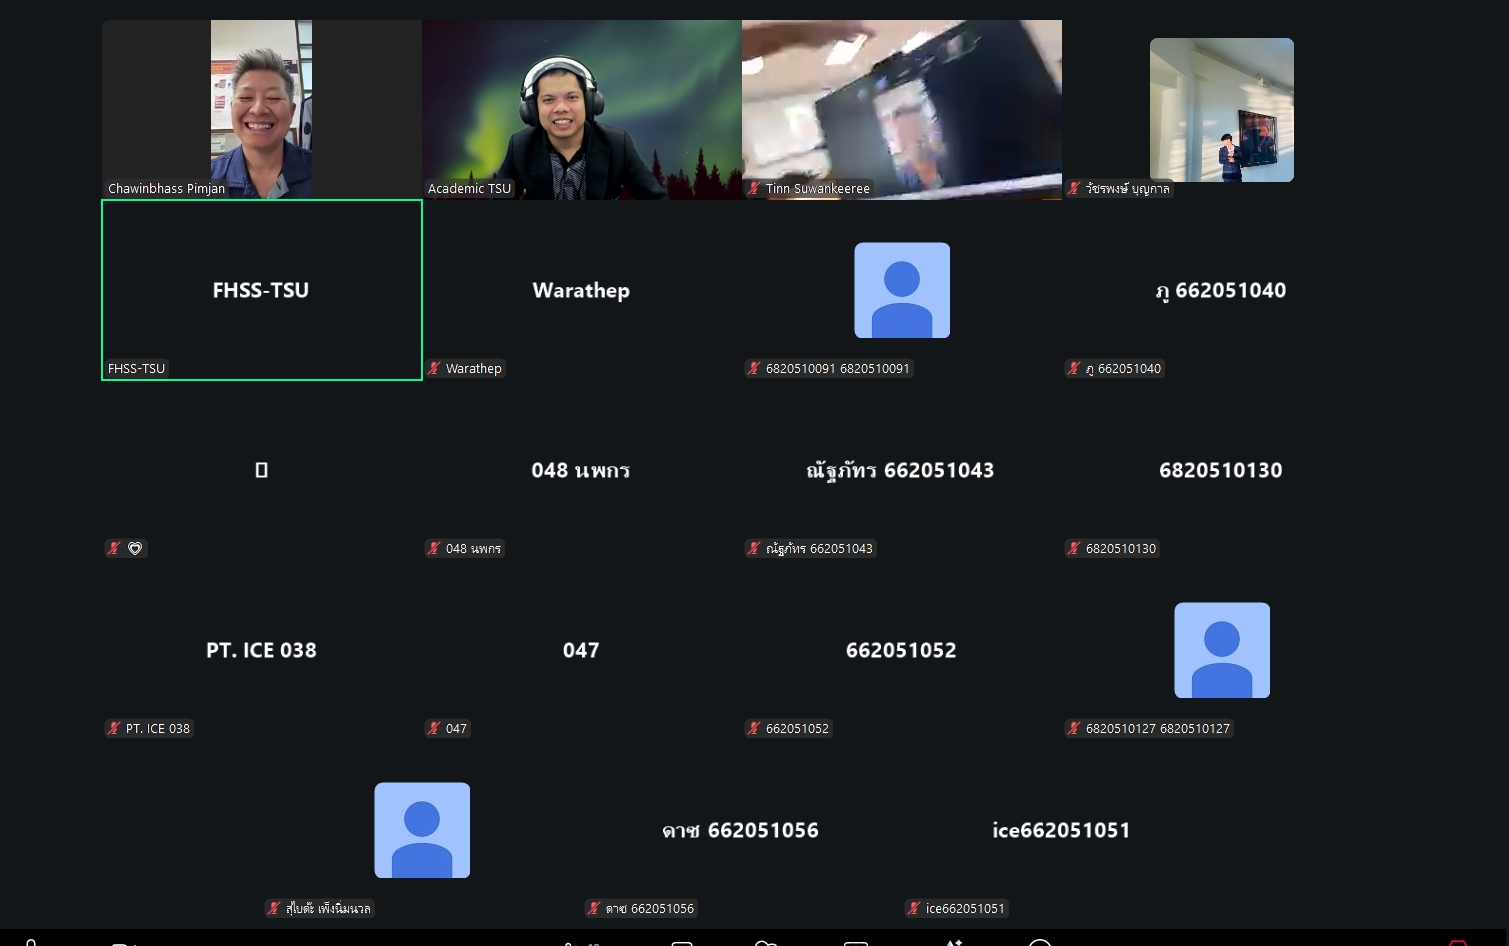Viewport: 1509px width, 946px height.
Task: Click muted mic icon beside Warathep
Action: point(434,368)
